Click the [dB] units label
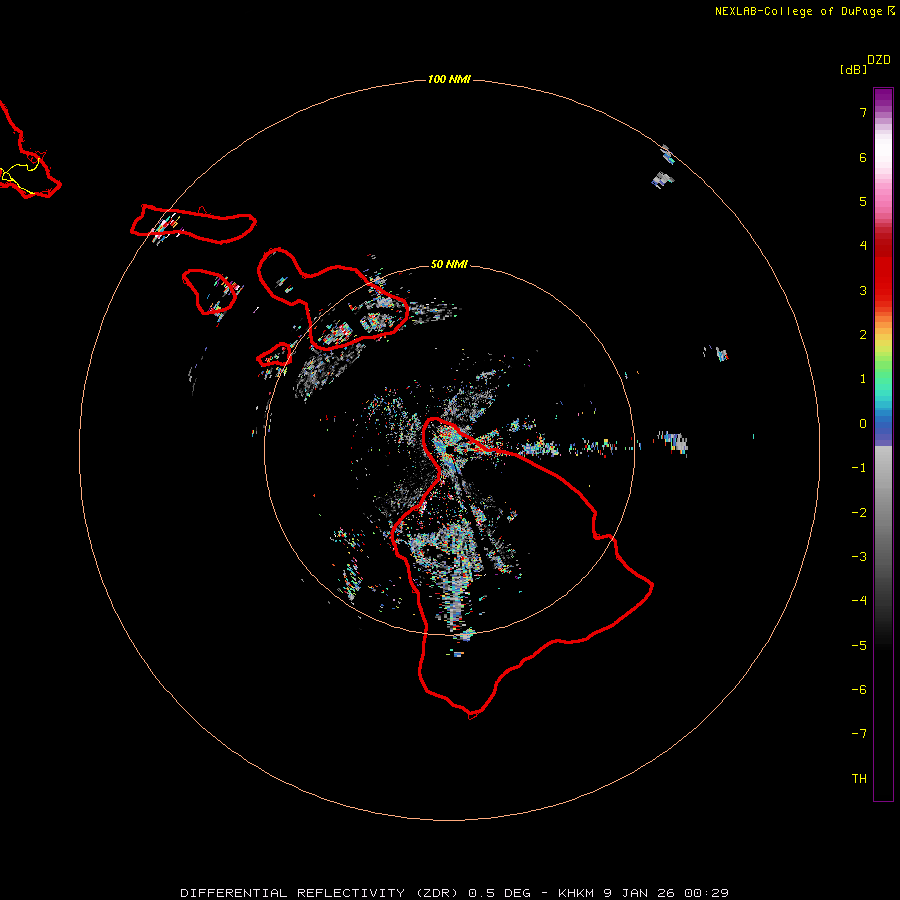 pyautogui.click(x=853, y=69)
